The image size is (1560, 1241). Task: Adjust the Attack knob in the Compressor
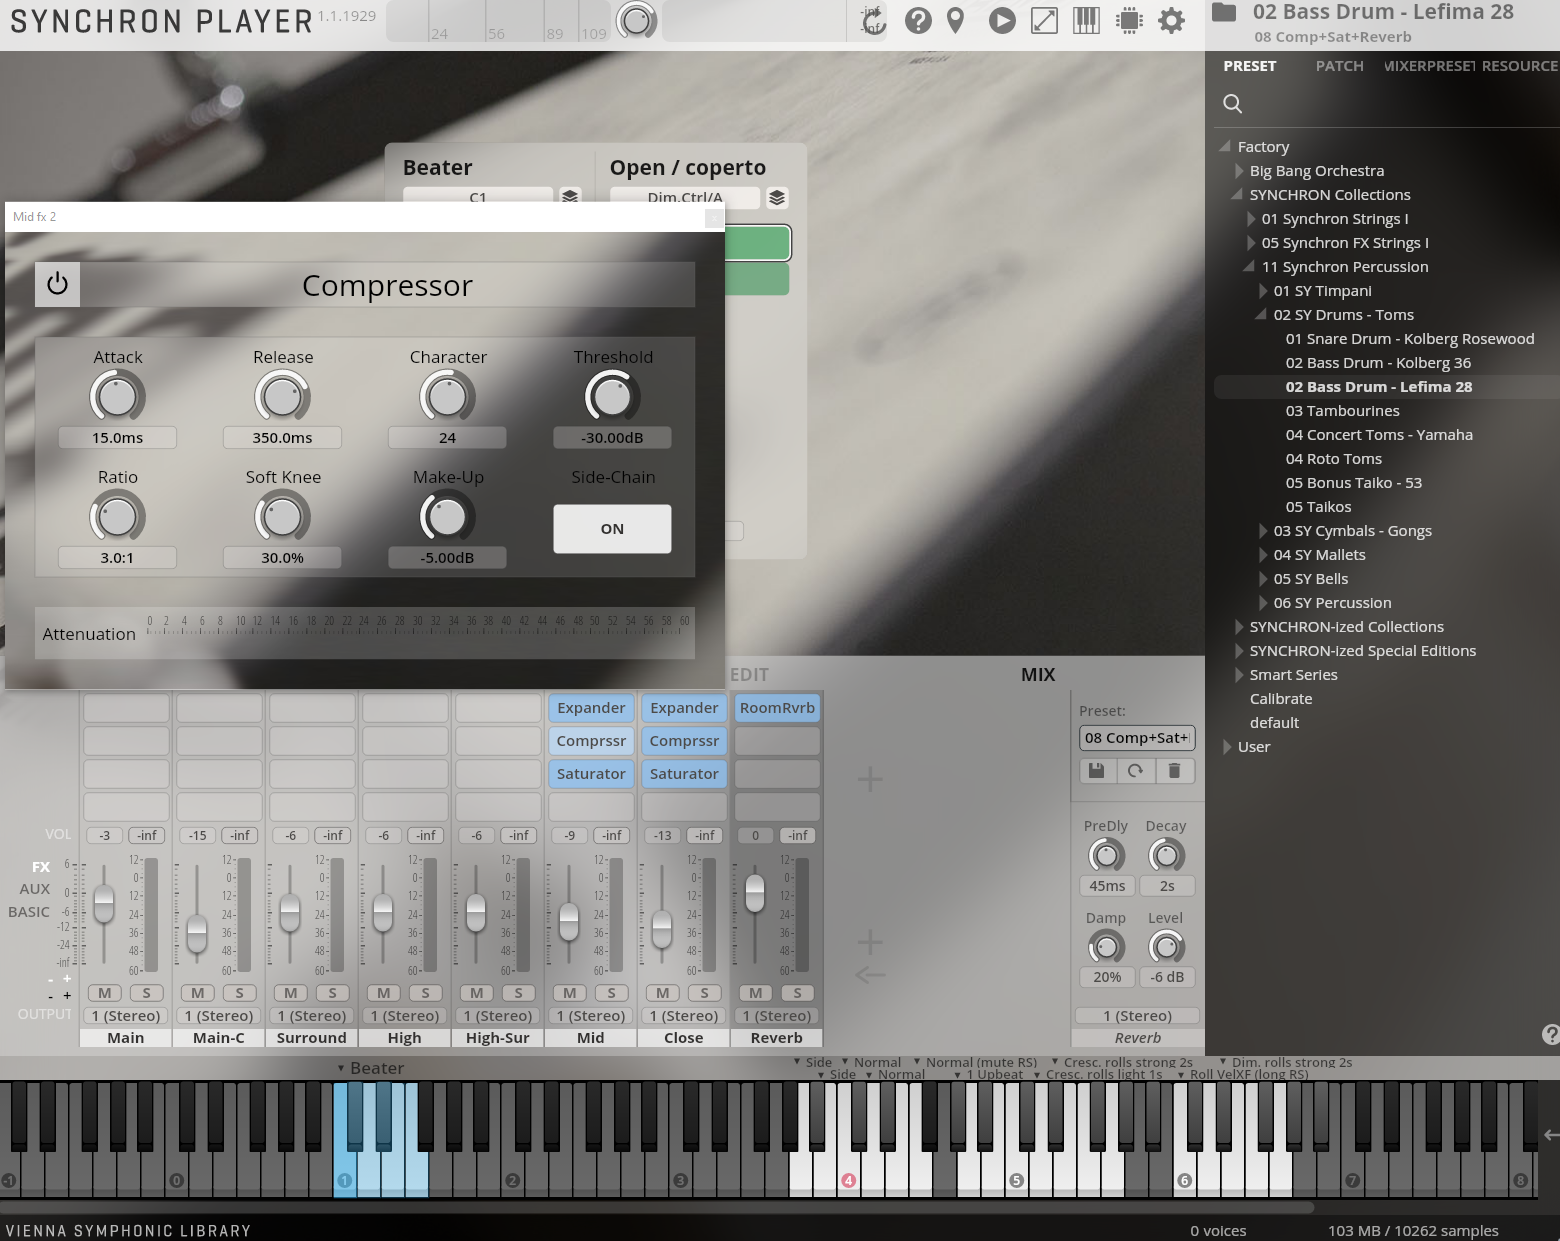coord(117,396)
